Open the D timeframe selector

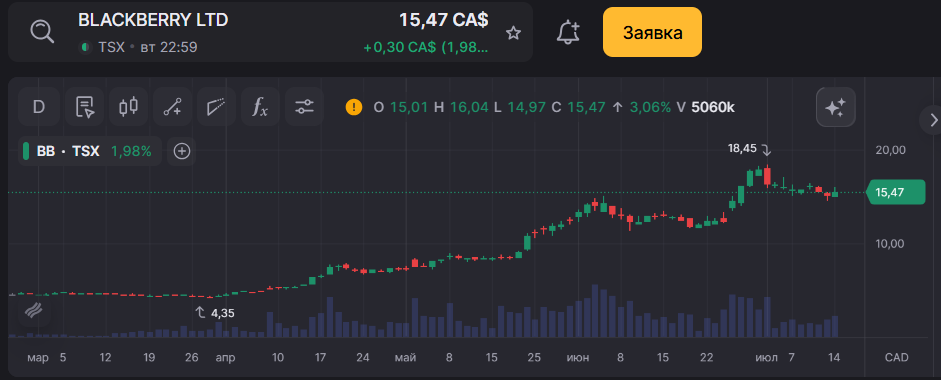pos(39,107)
